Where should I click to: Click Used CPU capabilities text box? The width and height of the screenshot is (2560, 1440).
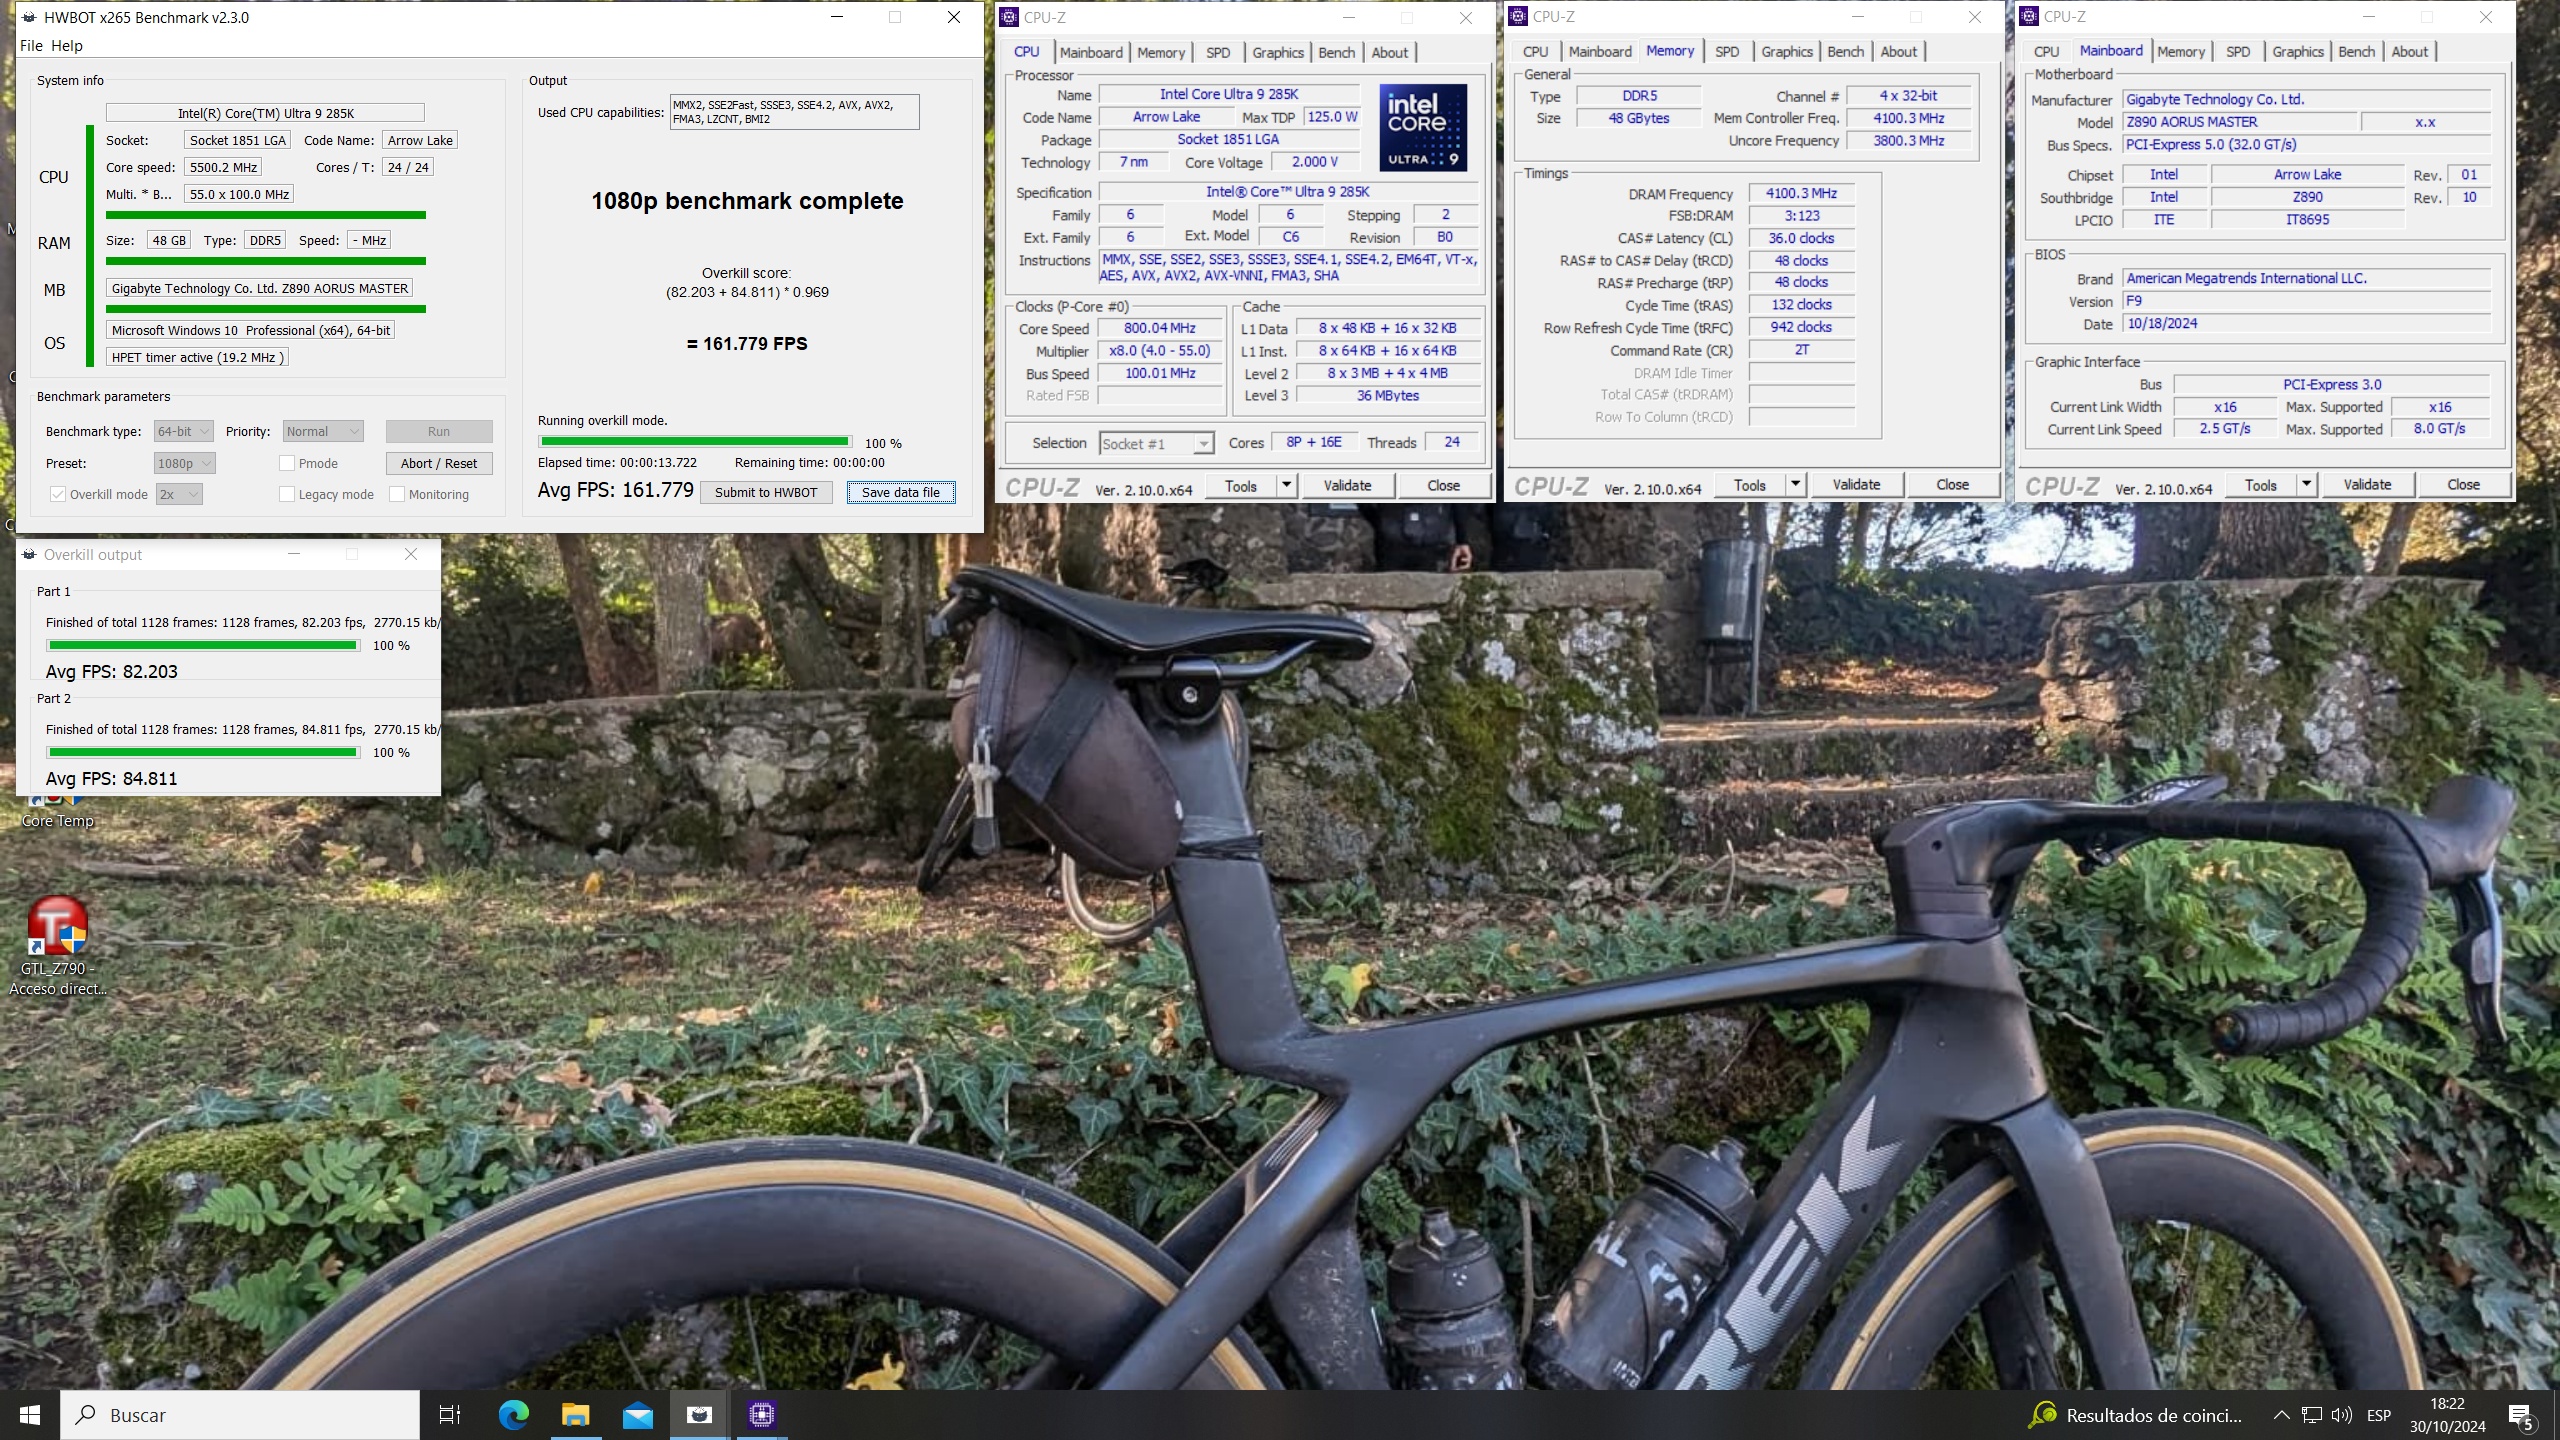794,111
